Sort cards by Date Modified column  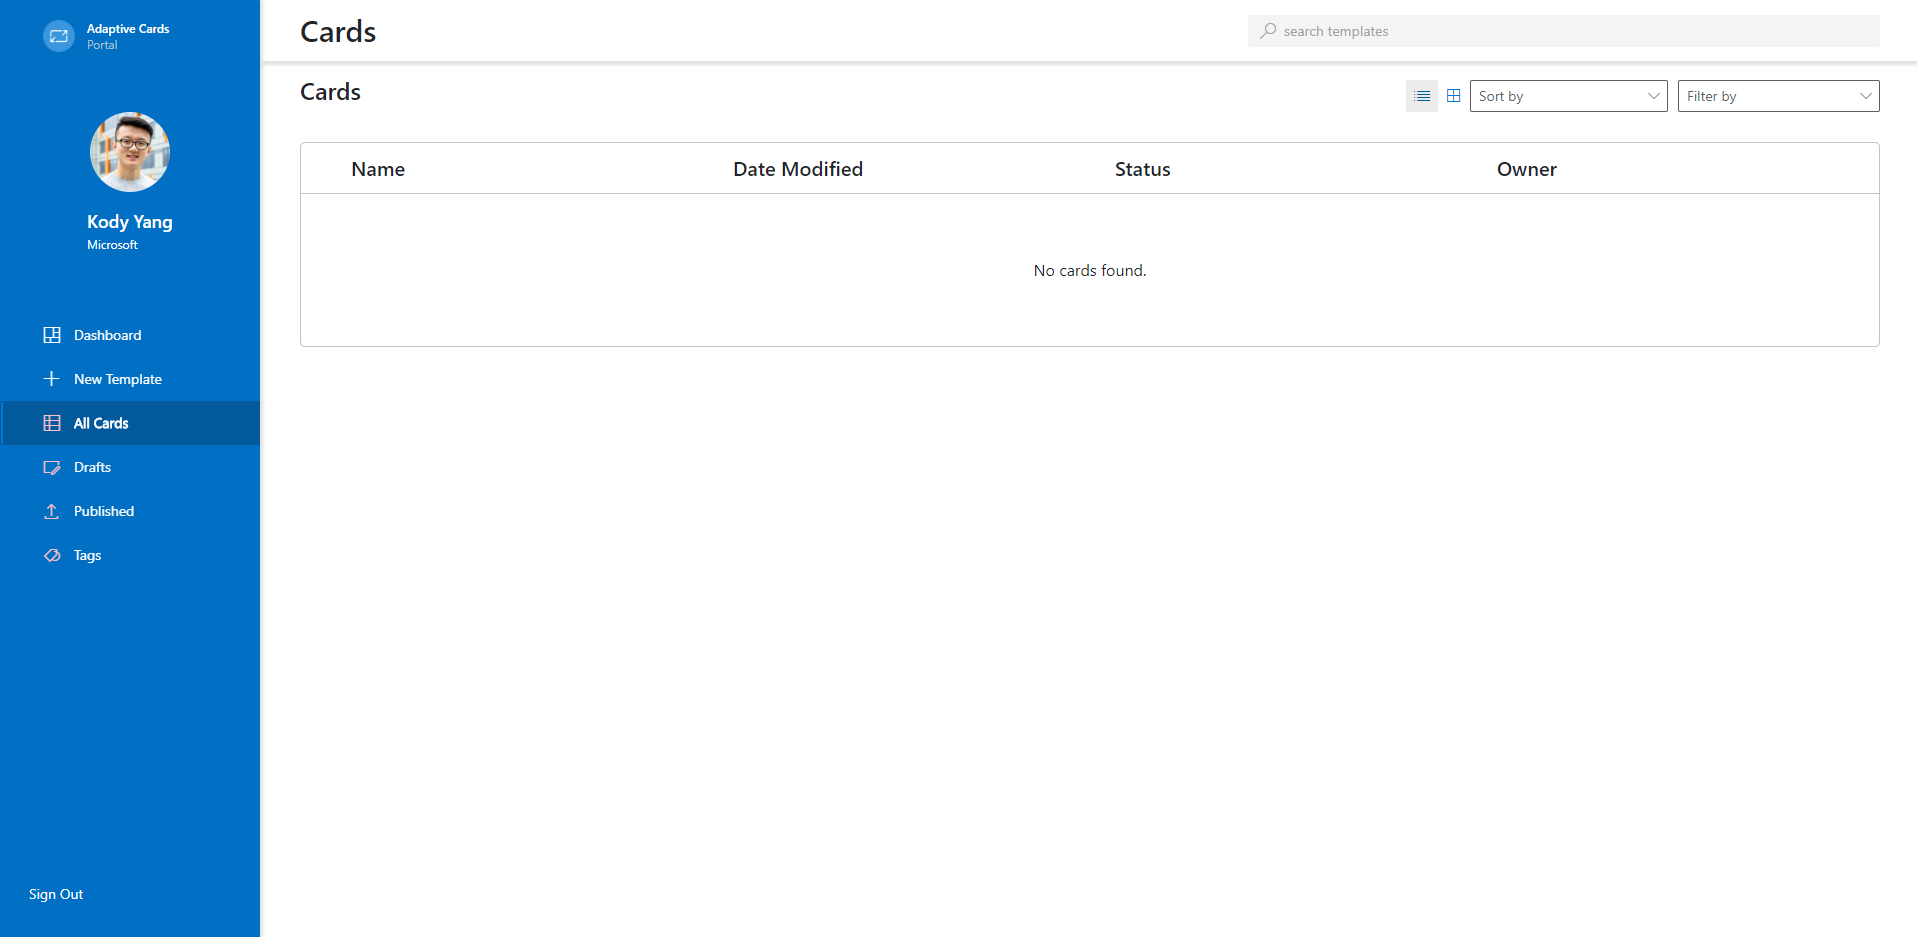(797, 169)
